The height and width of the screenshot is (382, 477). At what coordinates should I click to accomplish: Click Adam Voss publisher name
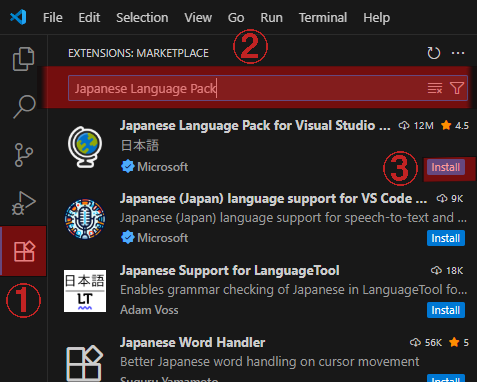pos(149,310)
